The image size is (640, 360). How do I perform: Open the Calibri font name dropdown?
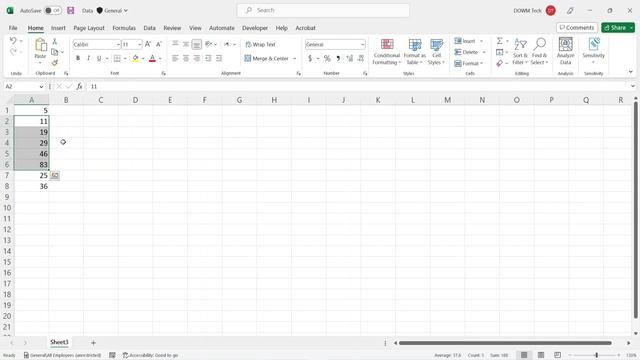[x=118, y=44]
